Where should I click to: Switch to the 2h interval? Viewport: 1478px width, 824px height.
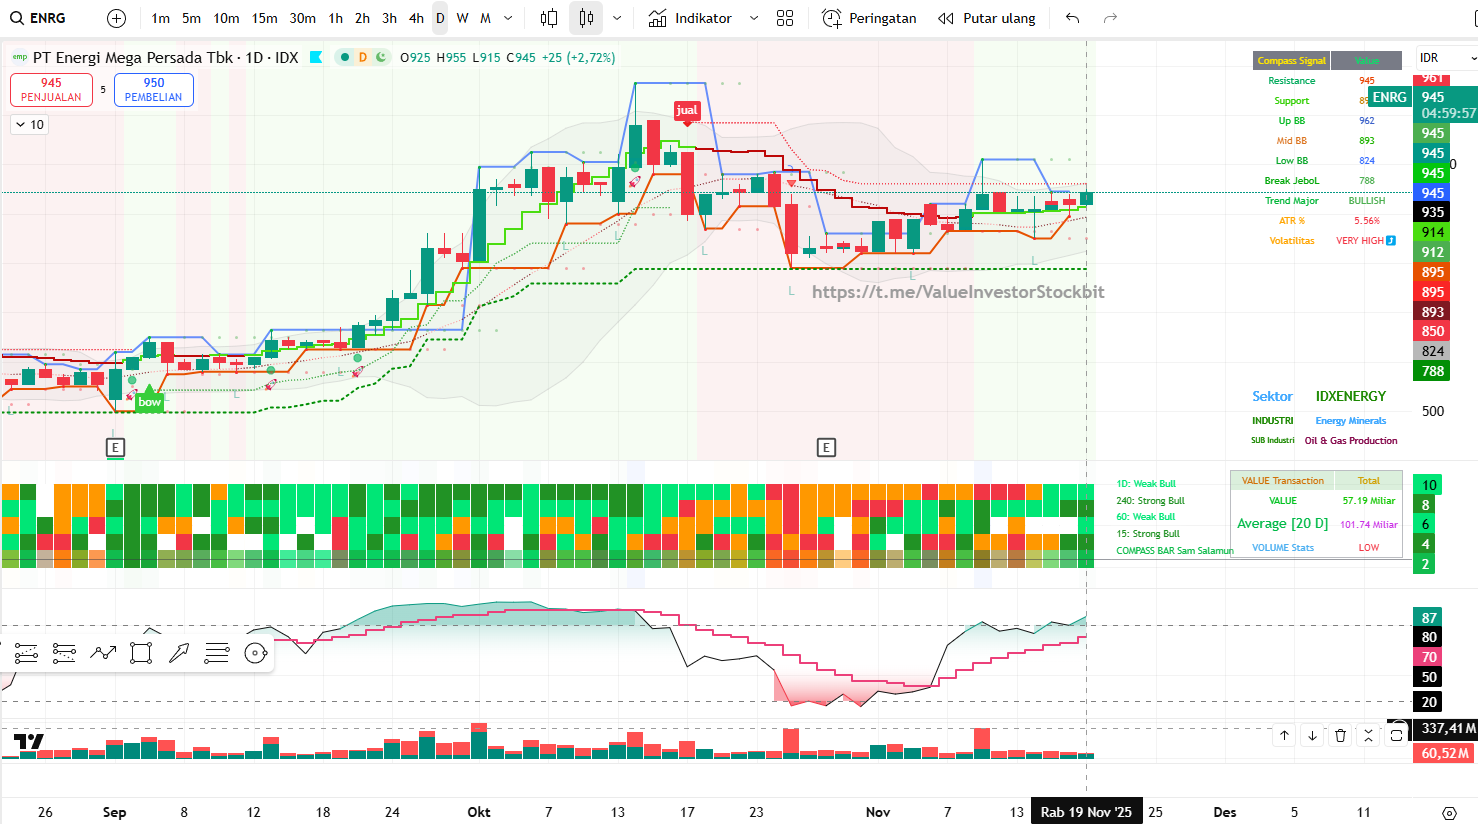coord(362,18)
